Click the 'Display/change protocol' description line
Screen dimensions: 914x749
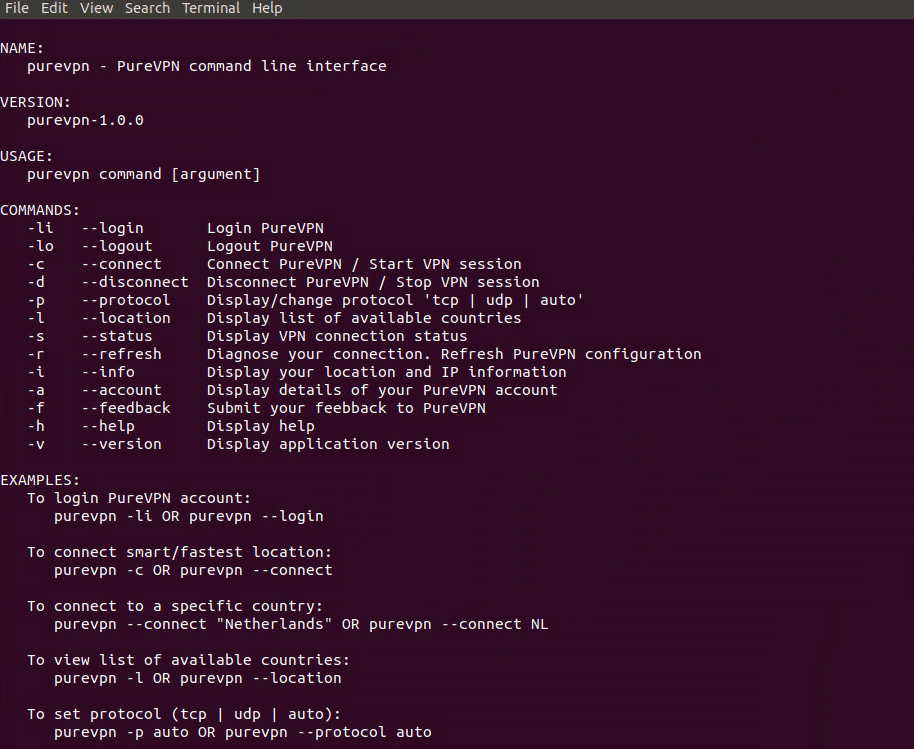(x=395, y=300)
